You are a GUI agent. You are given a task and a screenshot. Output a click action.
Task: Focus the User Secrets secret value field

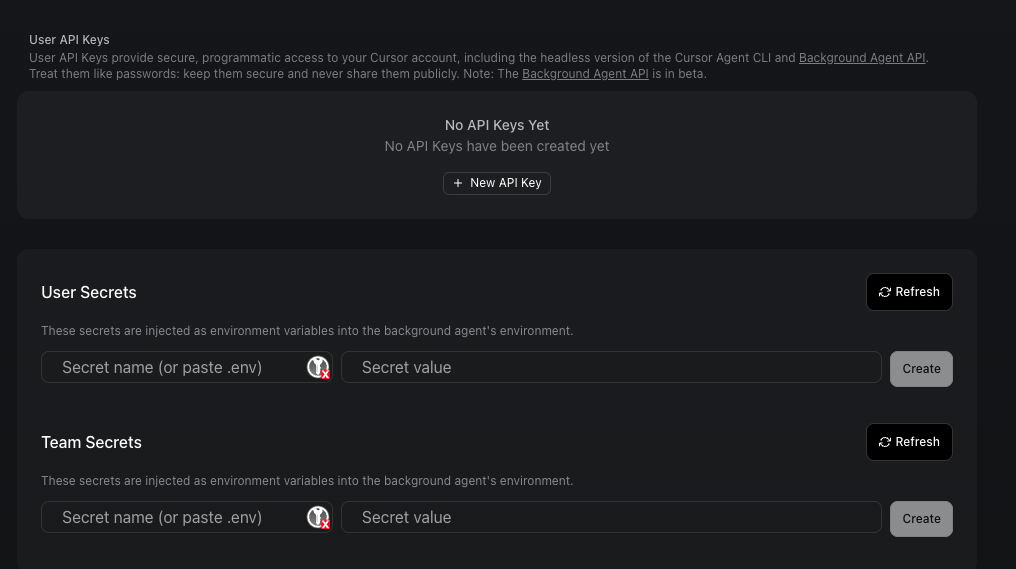[x=610, y=367]
